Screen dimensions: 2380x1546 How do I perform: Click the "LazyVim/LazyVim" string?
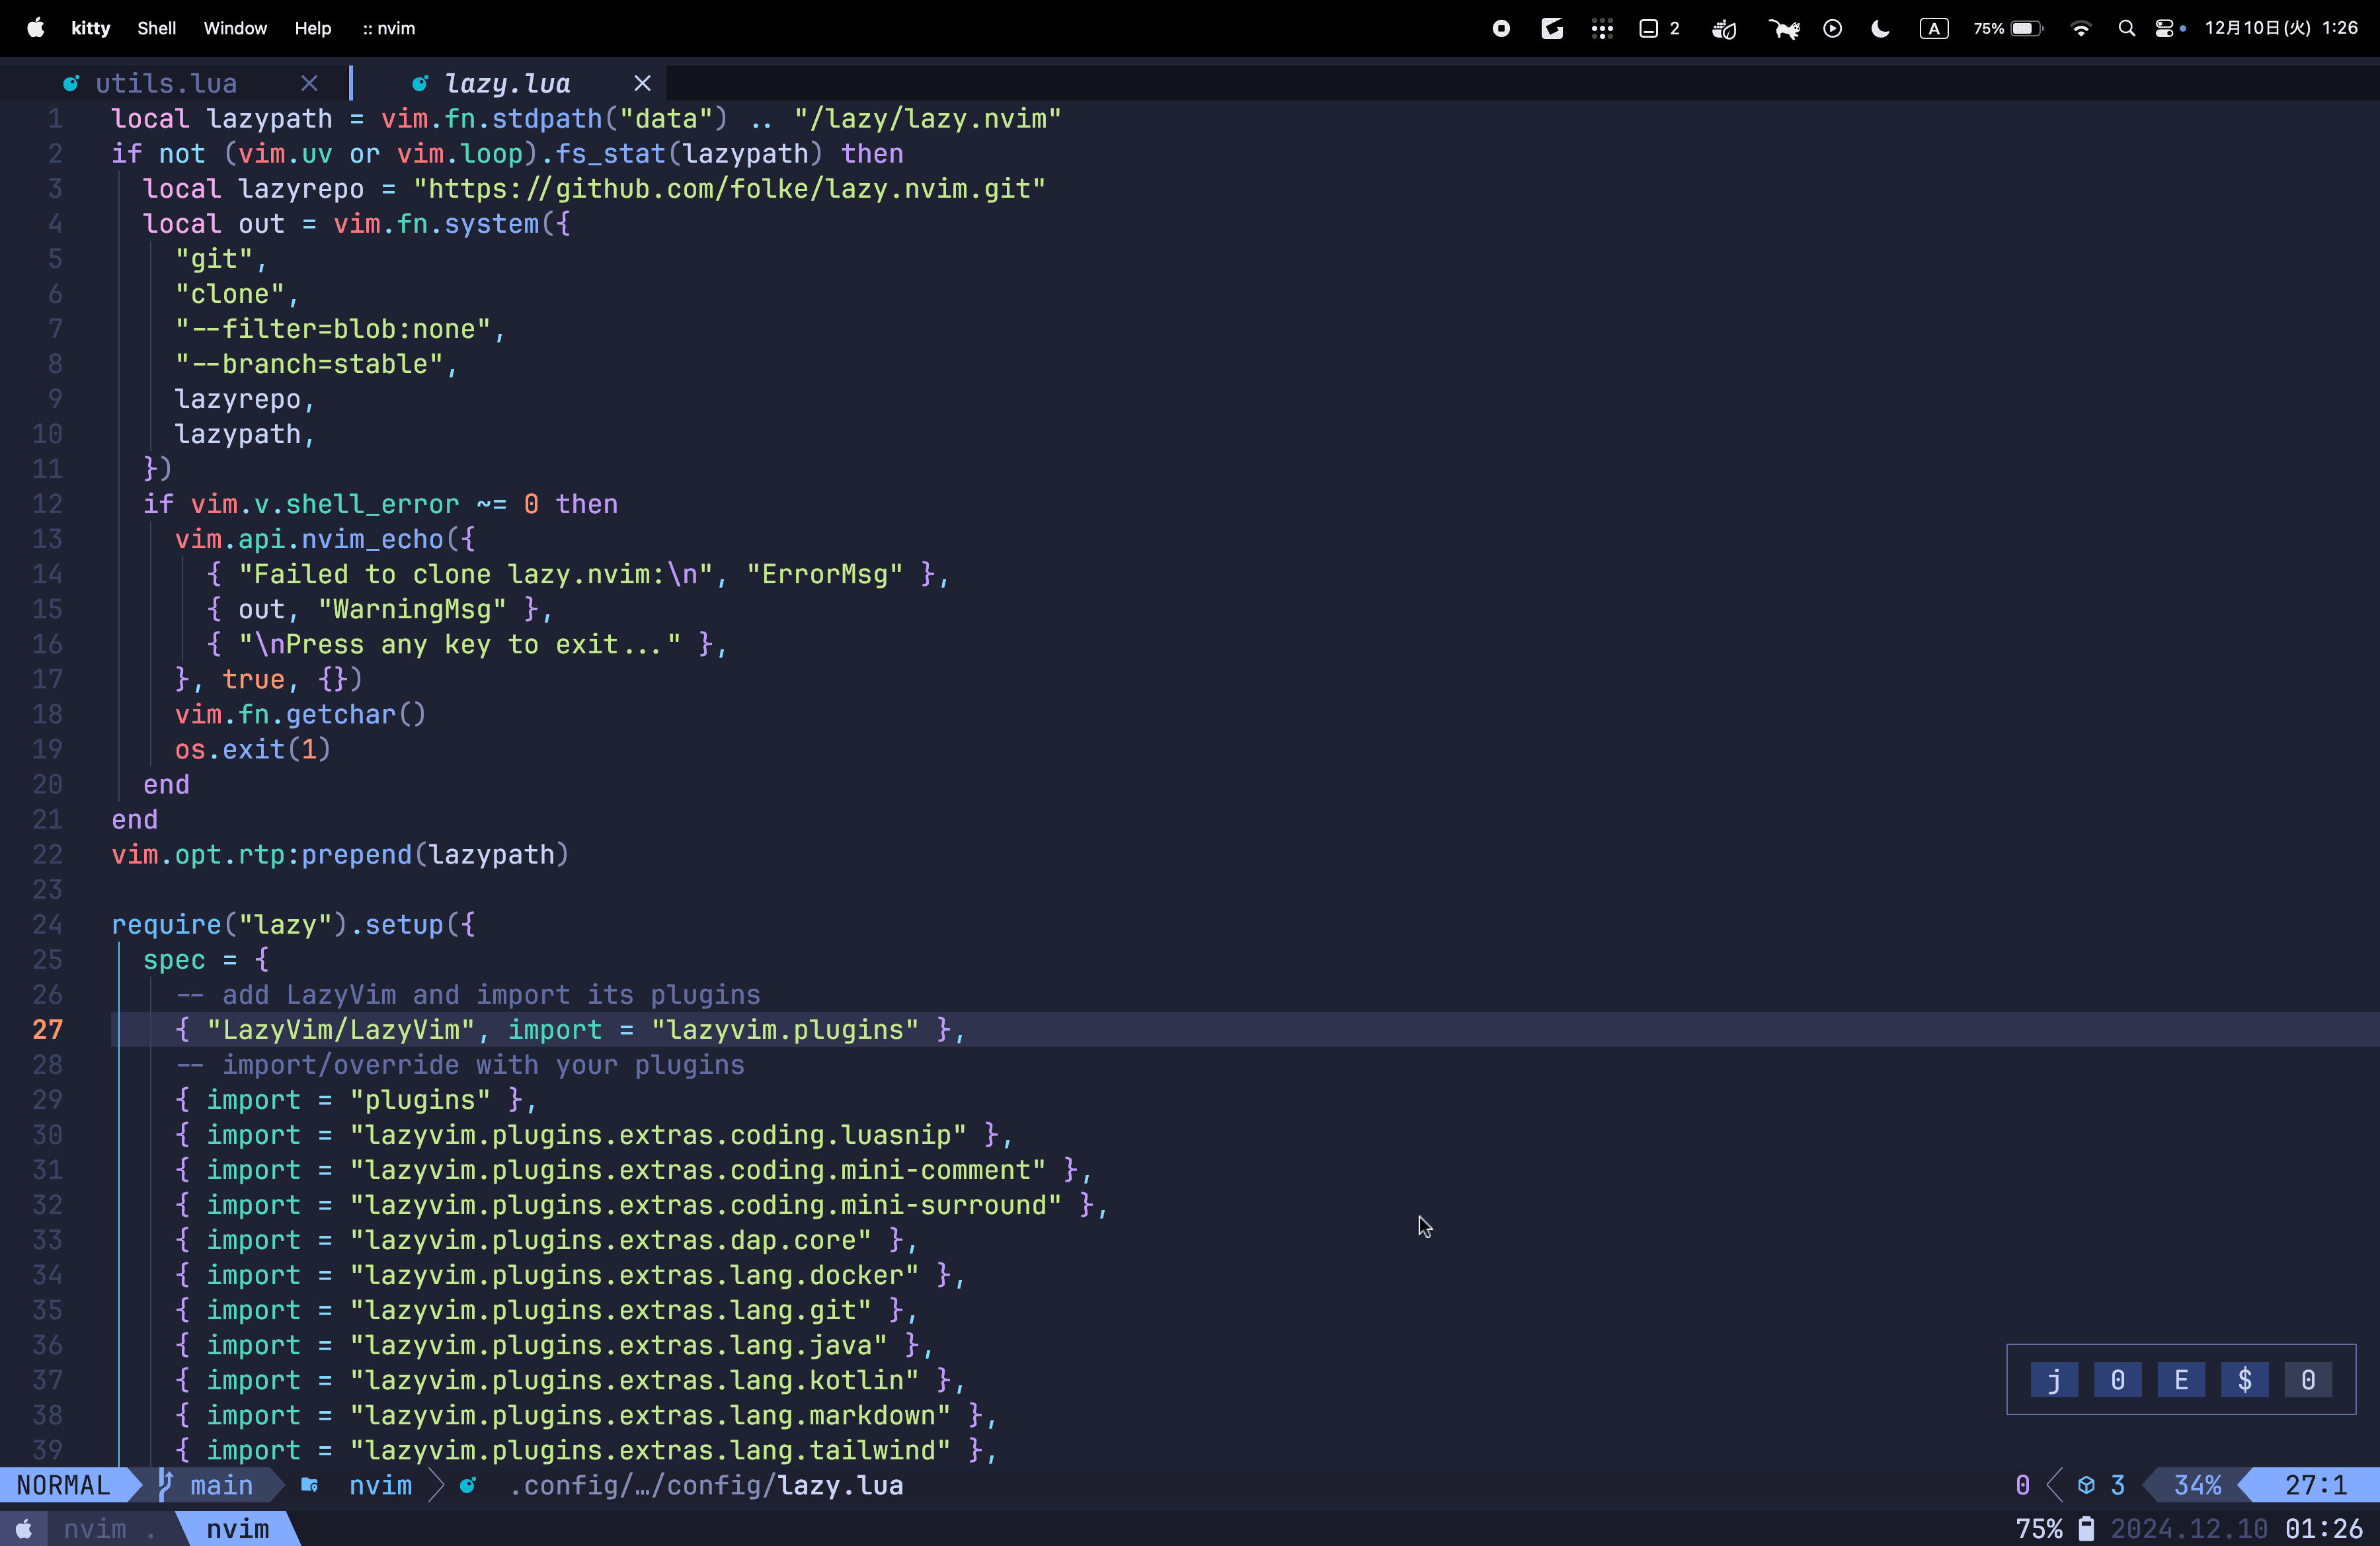[341, 1029]
